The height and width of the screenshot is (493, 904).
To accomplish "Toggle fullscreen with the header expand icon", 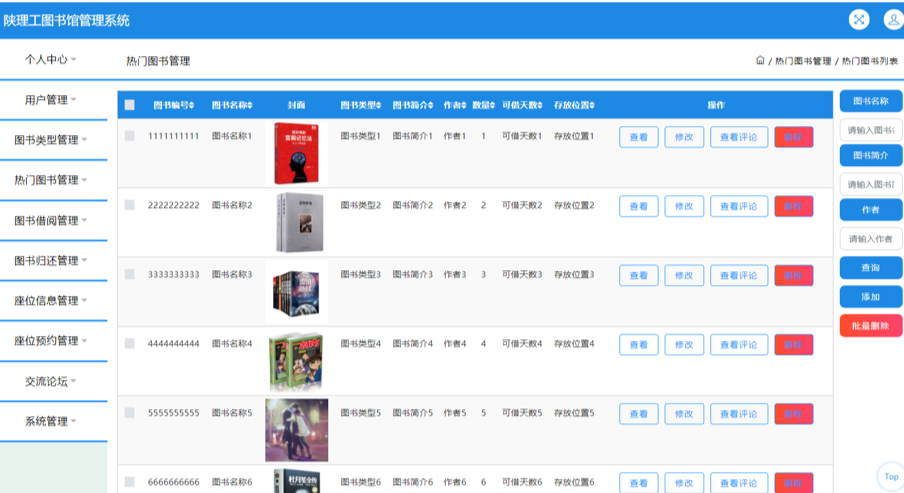I will pyautogui.click(x=858, y=20).
